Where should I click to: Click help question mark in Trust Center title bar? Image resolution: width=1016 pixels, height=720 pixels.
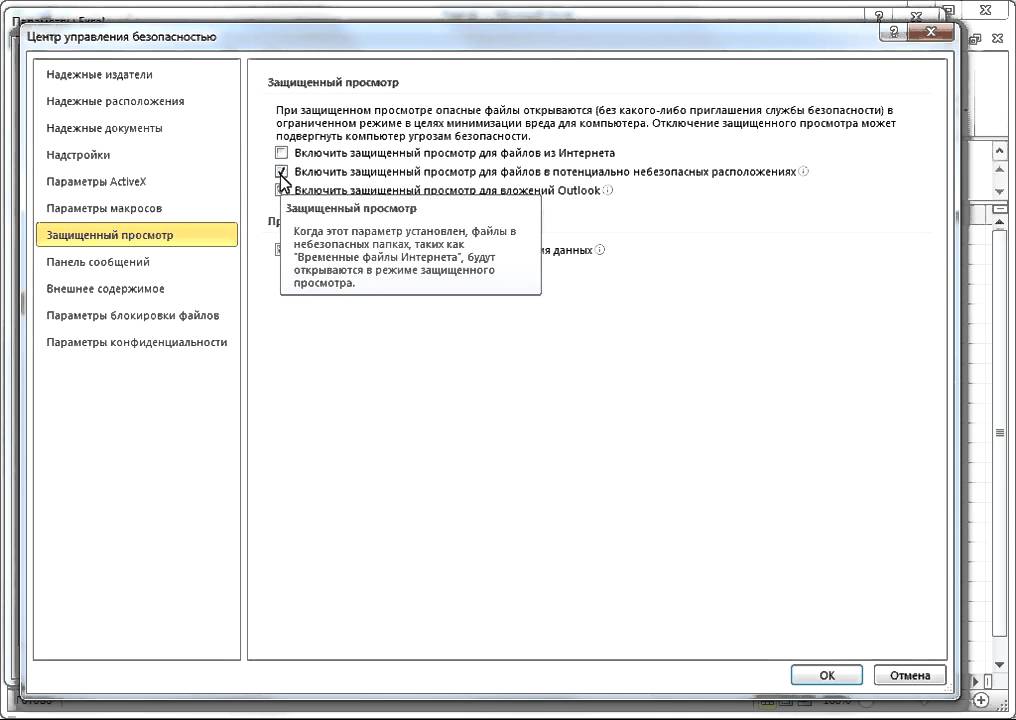(x=894, y=32)
